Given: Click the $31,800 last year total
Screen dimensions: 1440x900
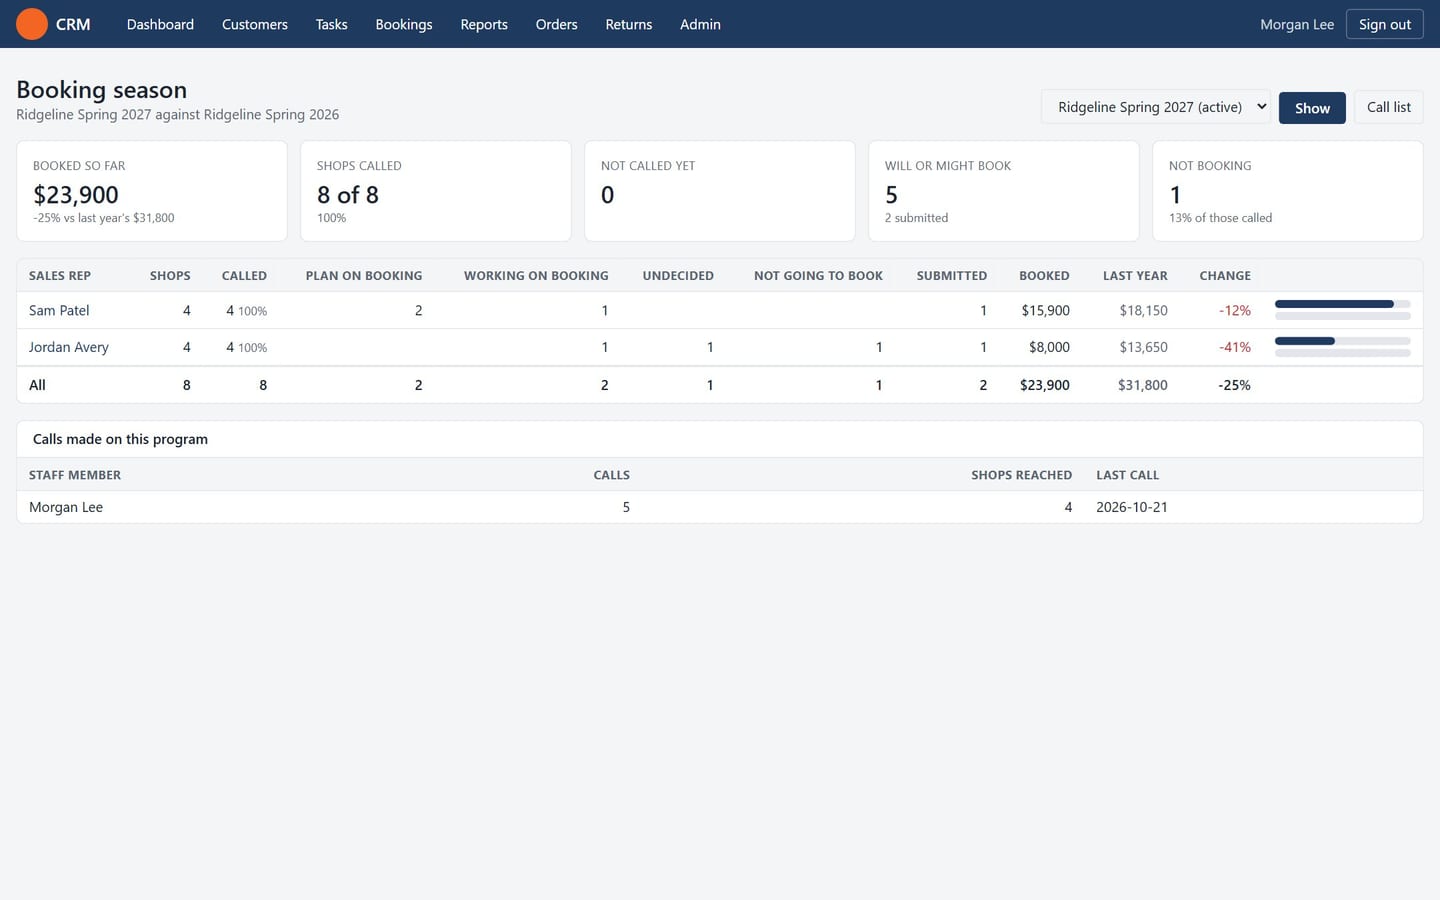Looking at the screenshot, I should 1143,385.
